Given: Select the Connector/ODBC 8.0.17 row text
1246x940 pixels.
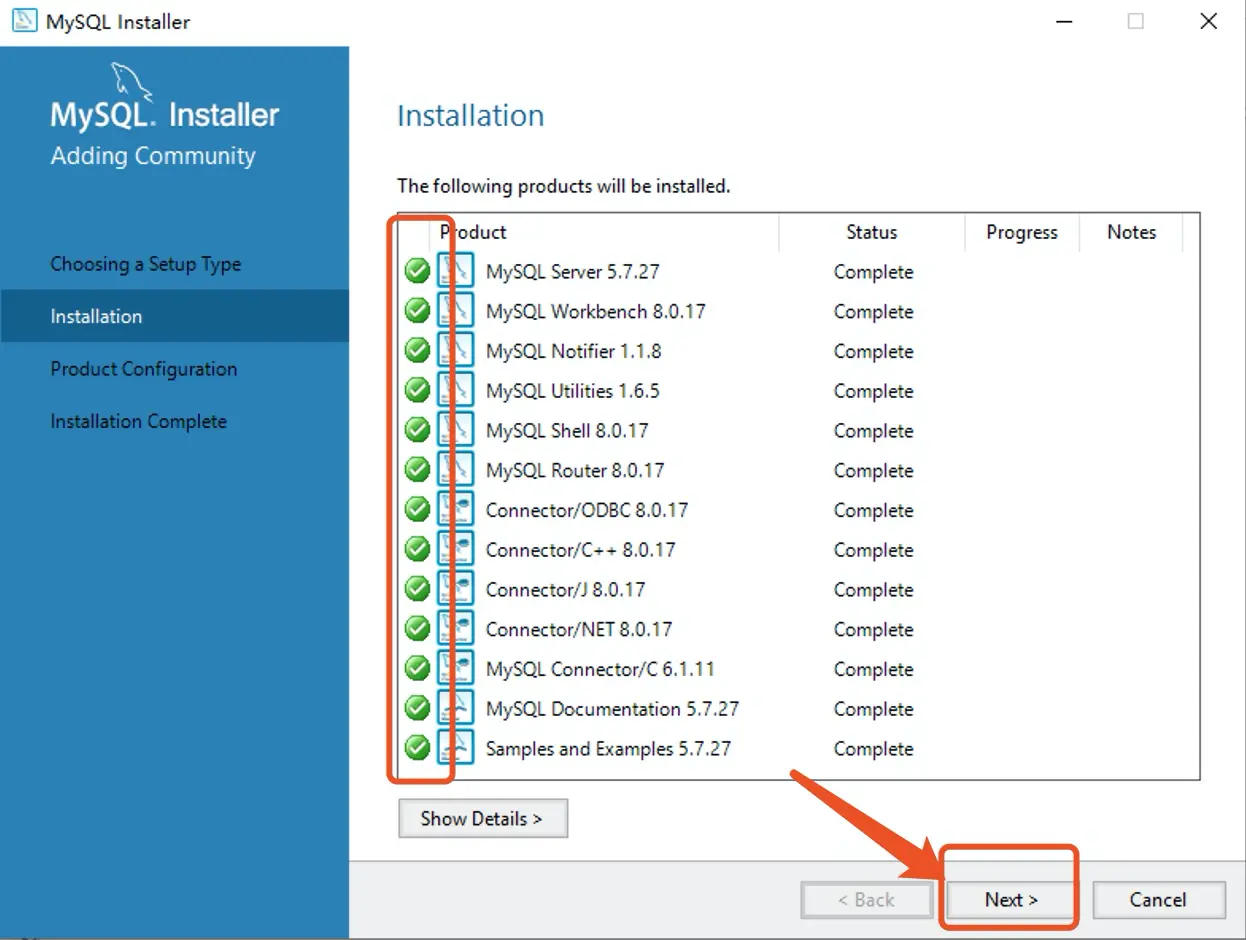Looking at the screenshot, I should (587, 510).
